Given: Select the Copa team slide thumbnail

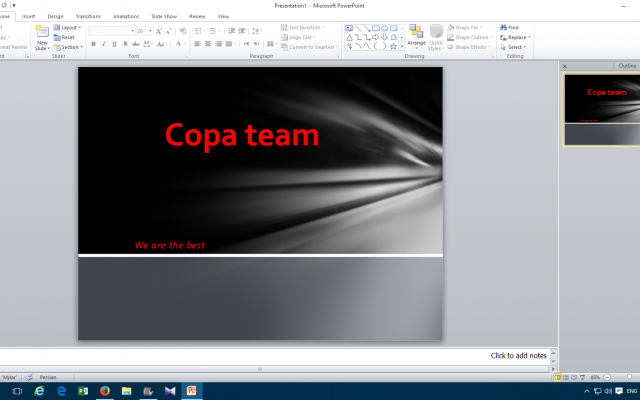Looking at the screenshot, I should click(602, 109).
